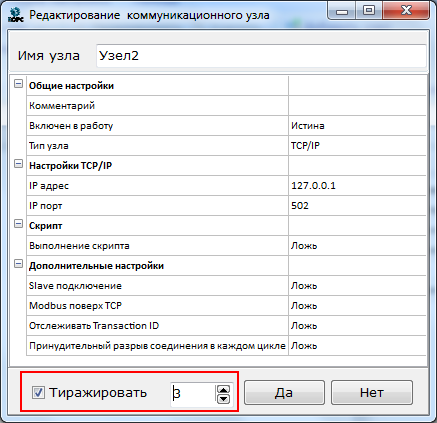Collapse the Скрипт group

click(18, 224)
